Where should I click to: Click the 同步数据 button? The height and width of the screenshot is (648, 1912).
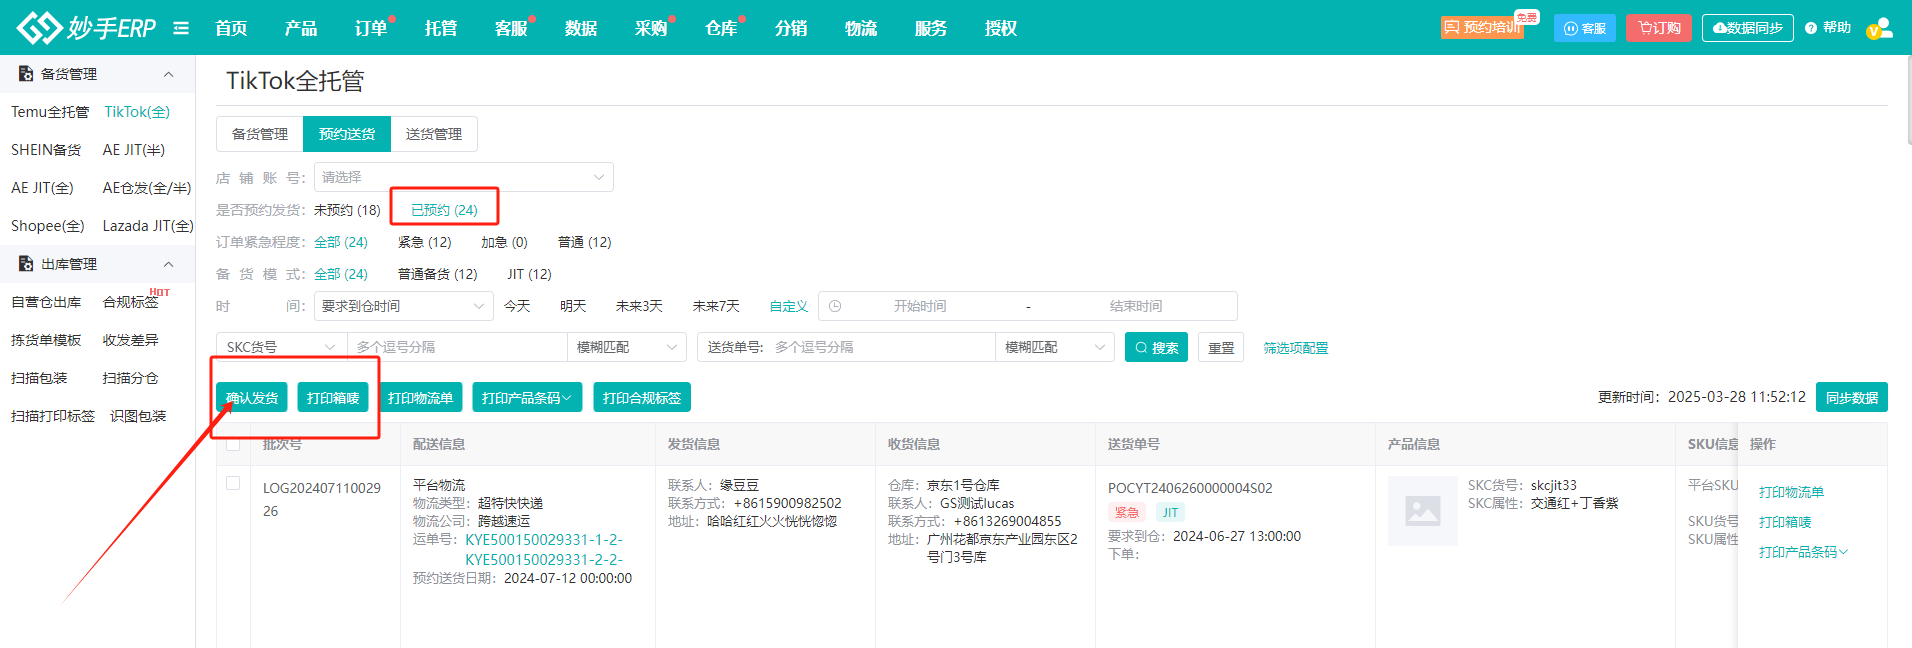1852,397
